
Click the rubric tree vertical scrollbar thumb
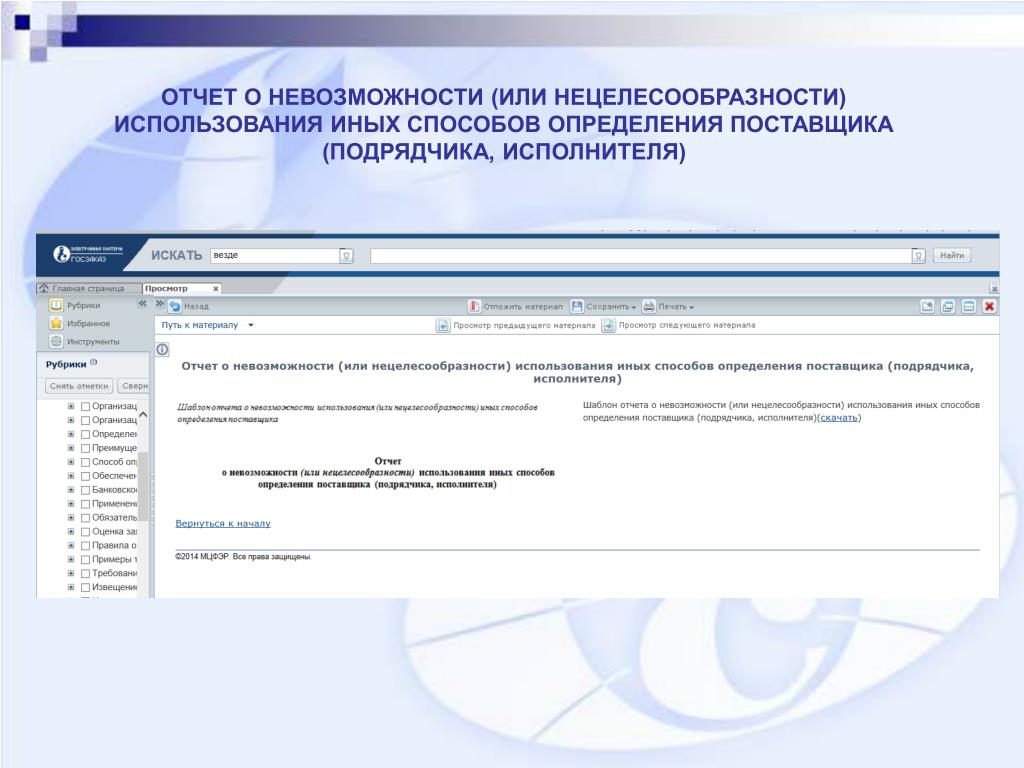tap(143, 485)
